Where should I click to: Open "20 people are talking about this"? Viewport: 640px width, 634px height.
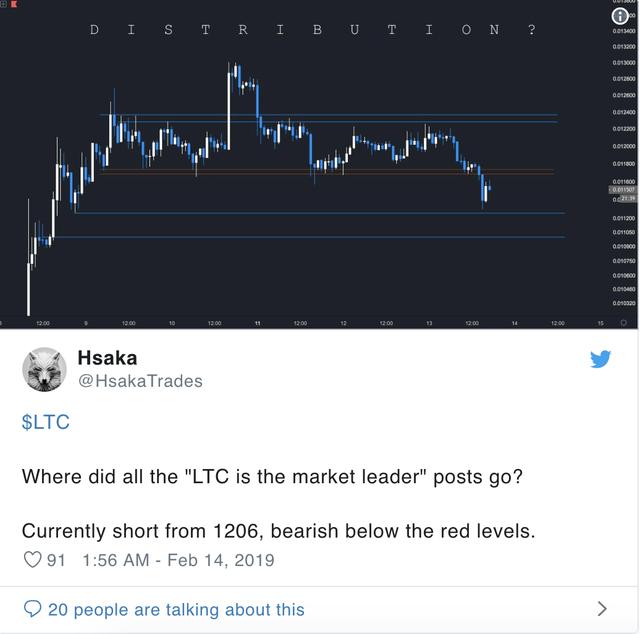176,610
